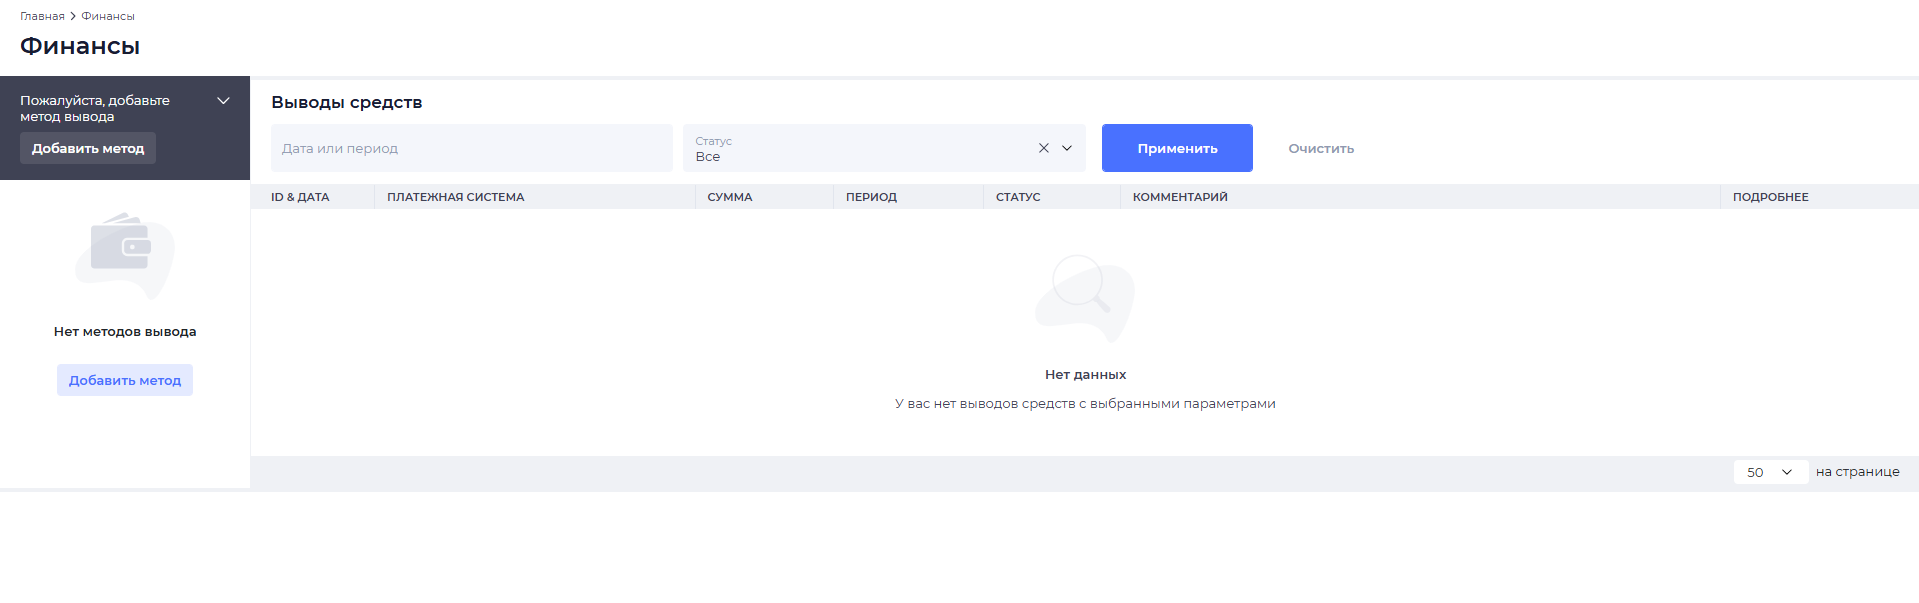Click the СТАТУС column header
The height and width of the screenshot is (603, 1919).
pyautogui.click(x=1018, y=197)
